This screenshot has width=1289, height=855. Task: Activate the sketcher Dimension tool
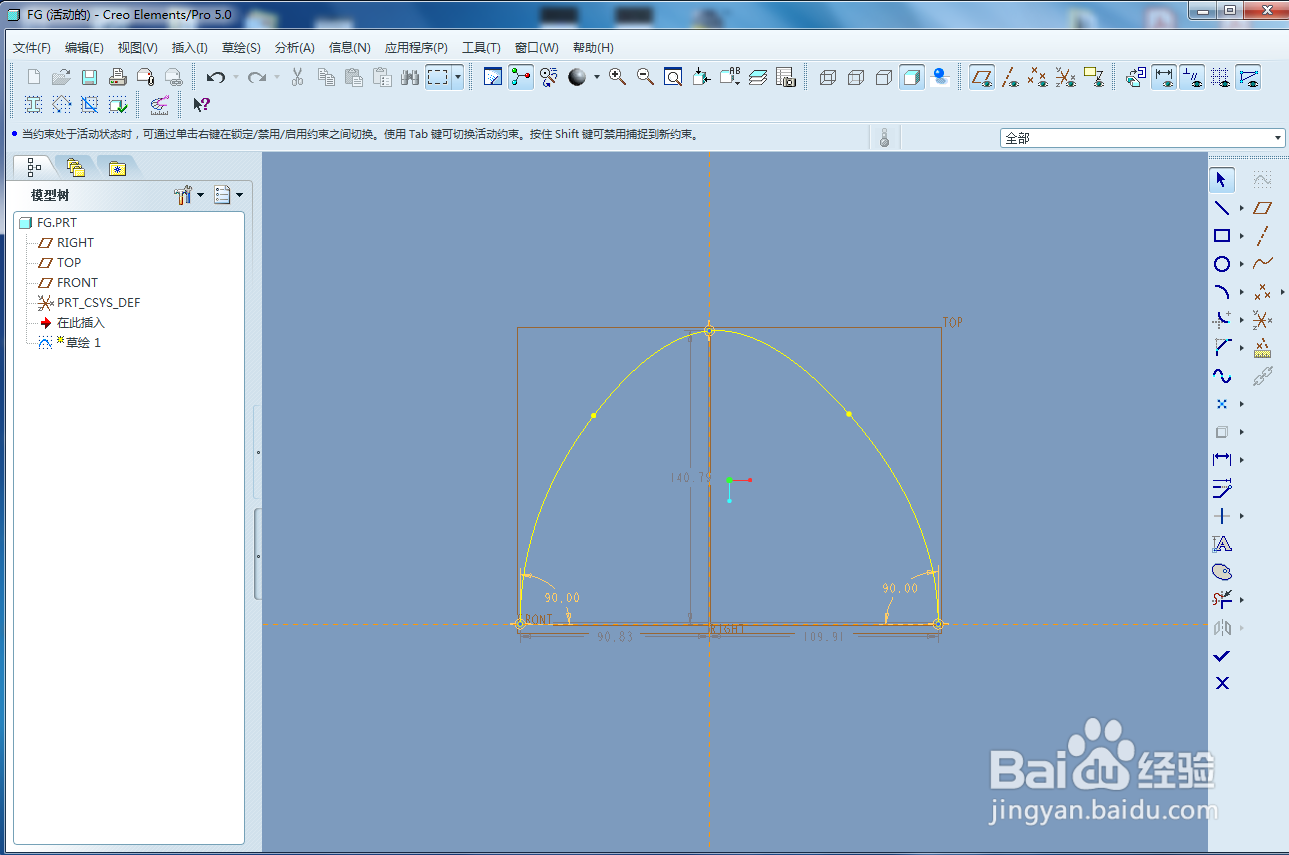(x=1221, y=460)
